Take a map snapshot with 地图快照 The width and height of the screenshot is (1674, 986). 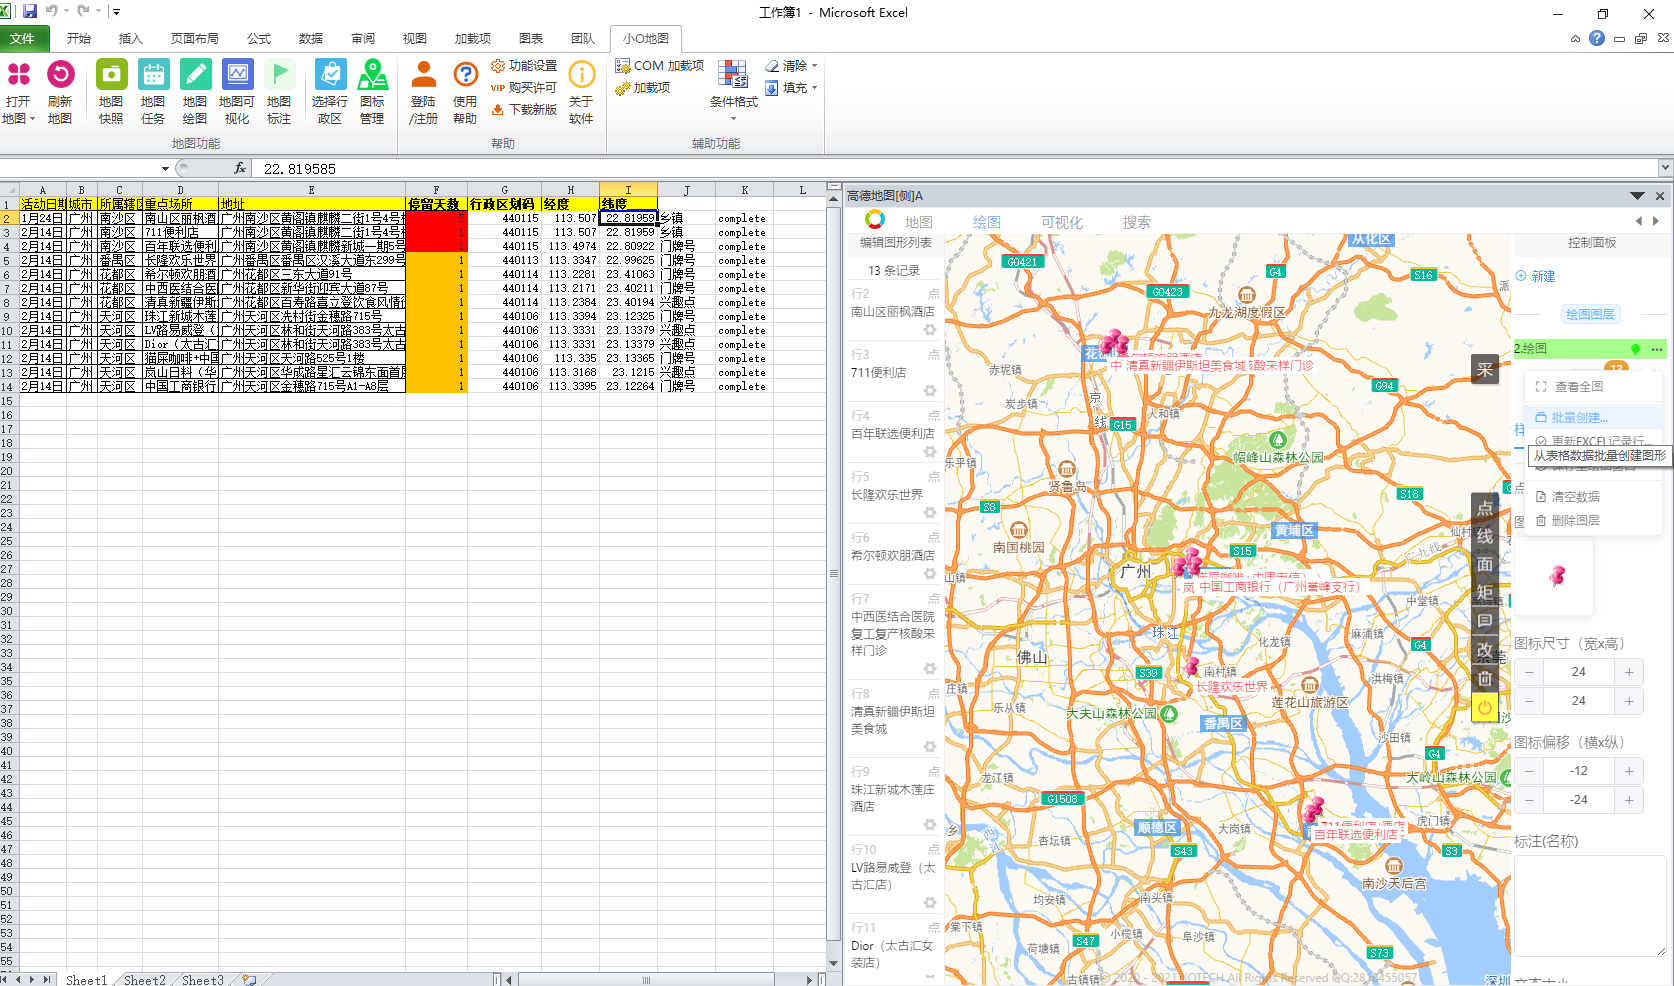(x=111, y=92)
